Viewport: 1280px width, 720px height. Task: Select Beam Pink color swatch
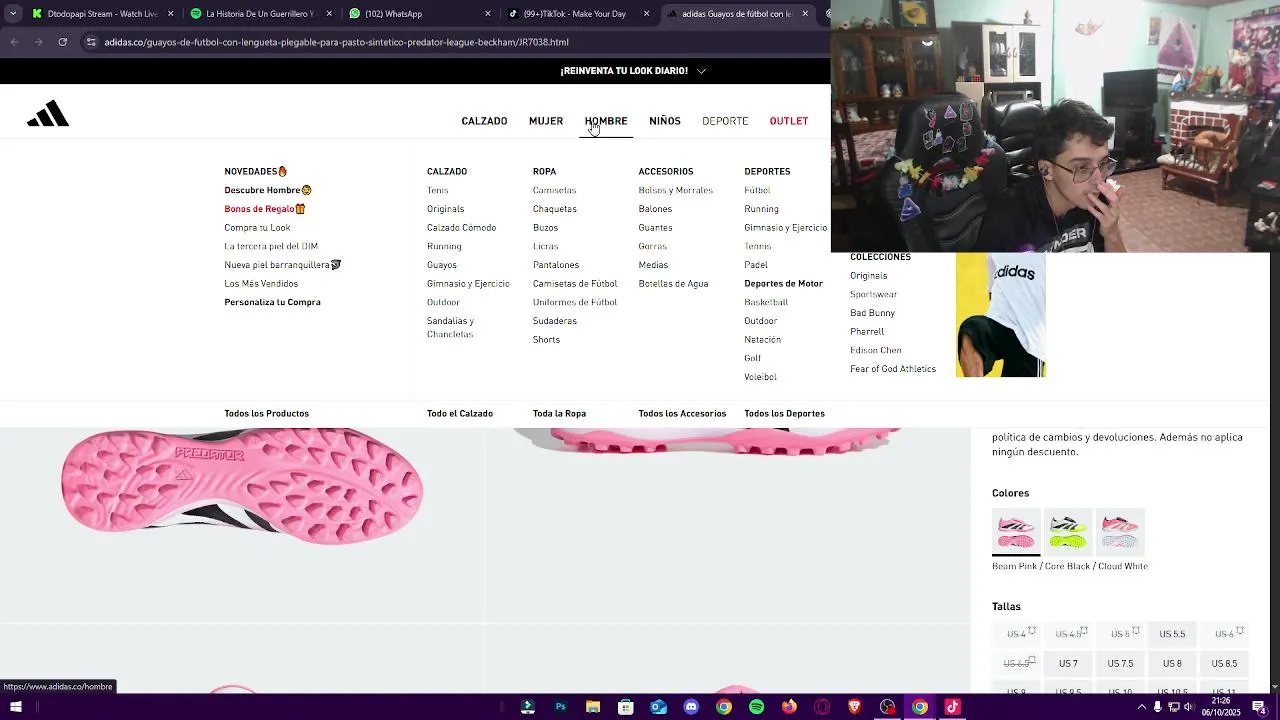click(x=1016, y=531)
